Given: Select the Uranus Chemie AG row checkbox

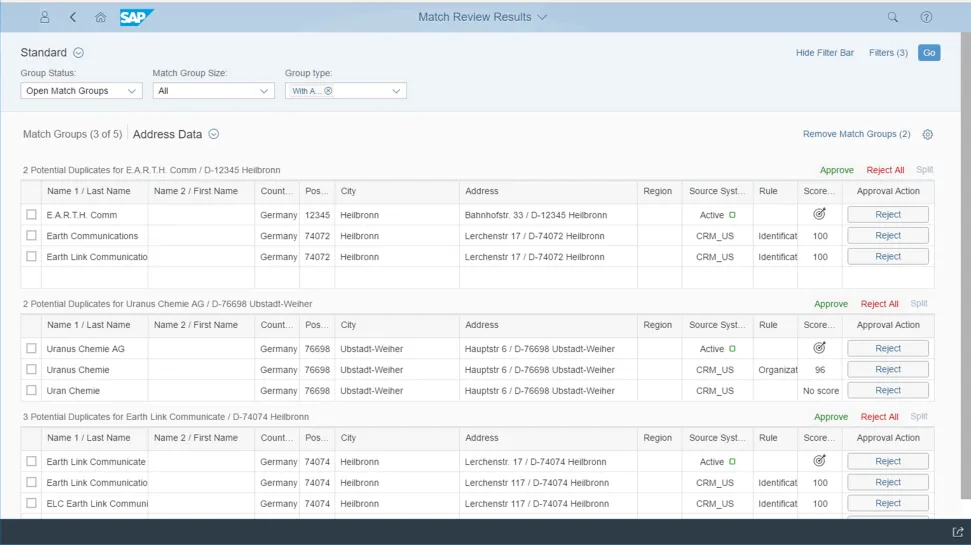Looking at the screenshot, I should (32, 349).
